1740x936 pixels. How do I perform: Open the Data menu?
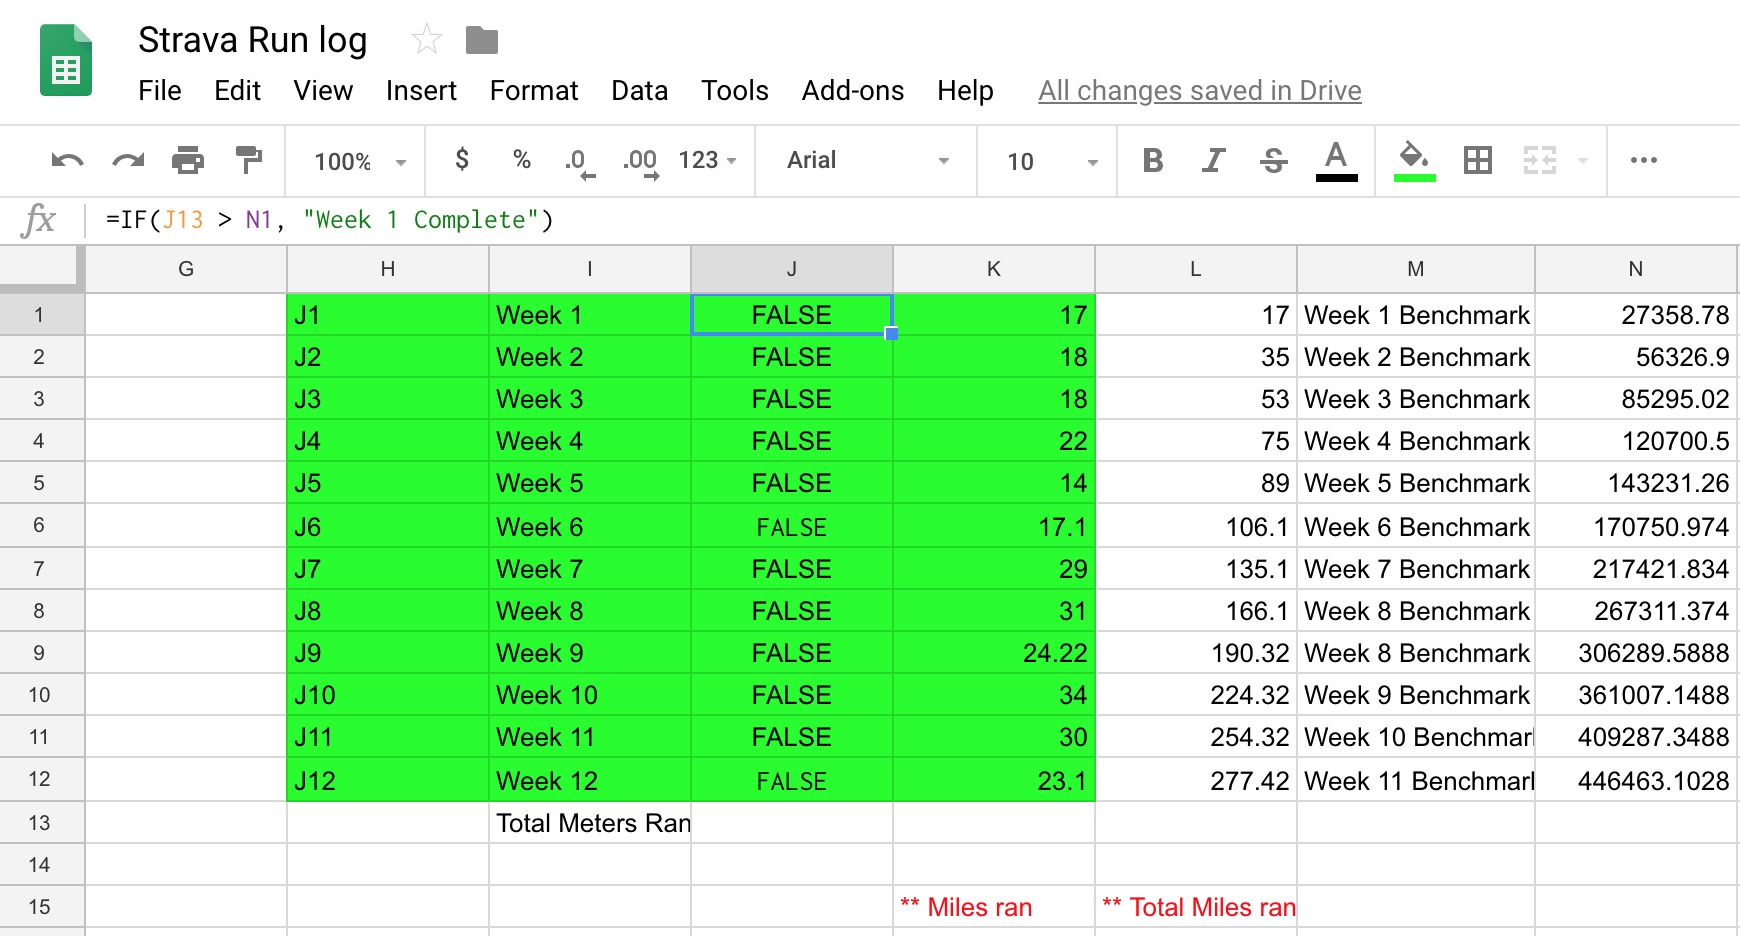tap(639, 91)
